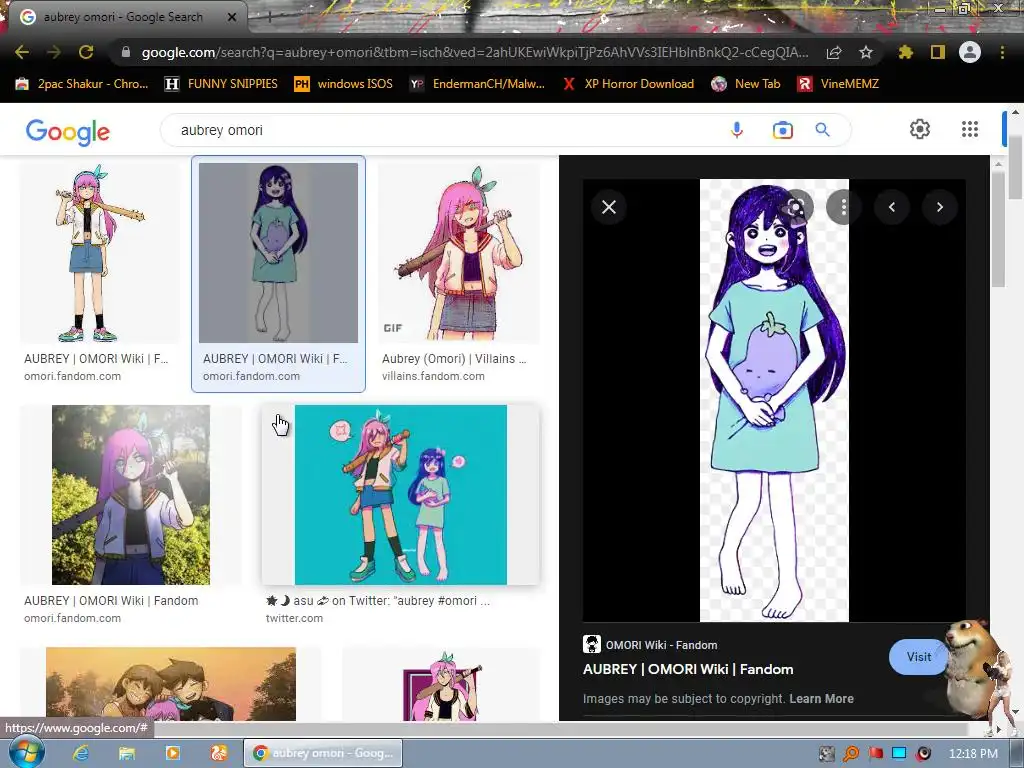1024x768 pixels.
Task: Click the orange magnifier tray icon
Action: click(x=851, y=754)
